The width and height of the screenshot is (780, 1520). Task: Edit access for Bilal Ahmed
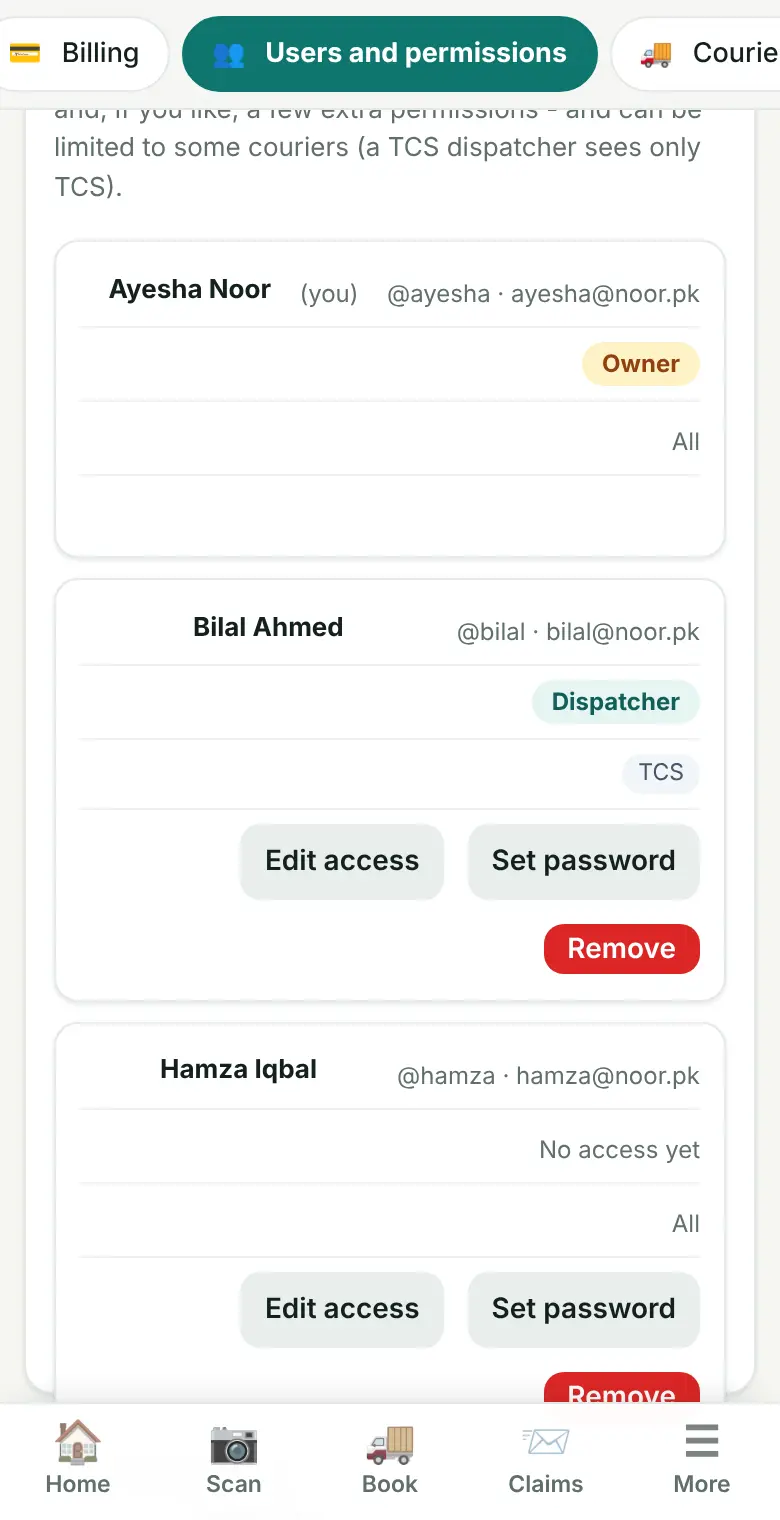pos(342,861)
